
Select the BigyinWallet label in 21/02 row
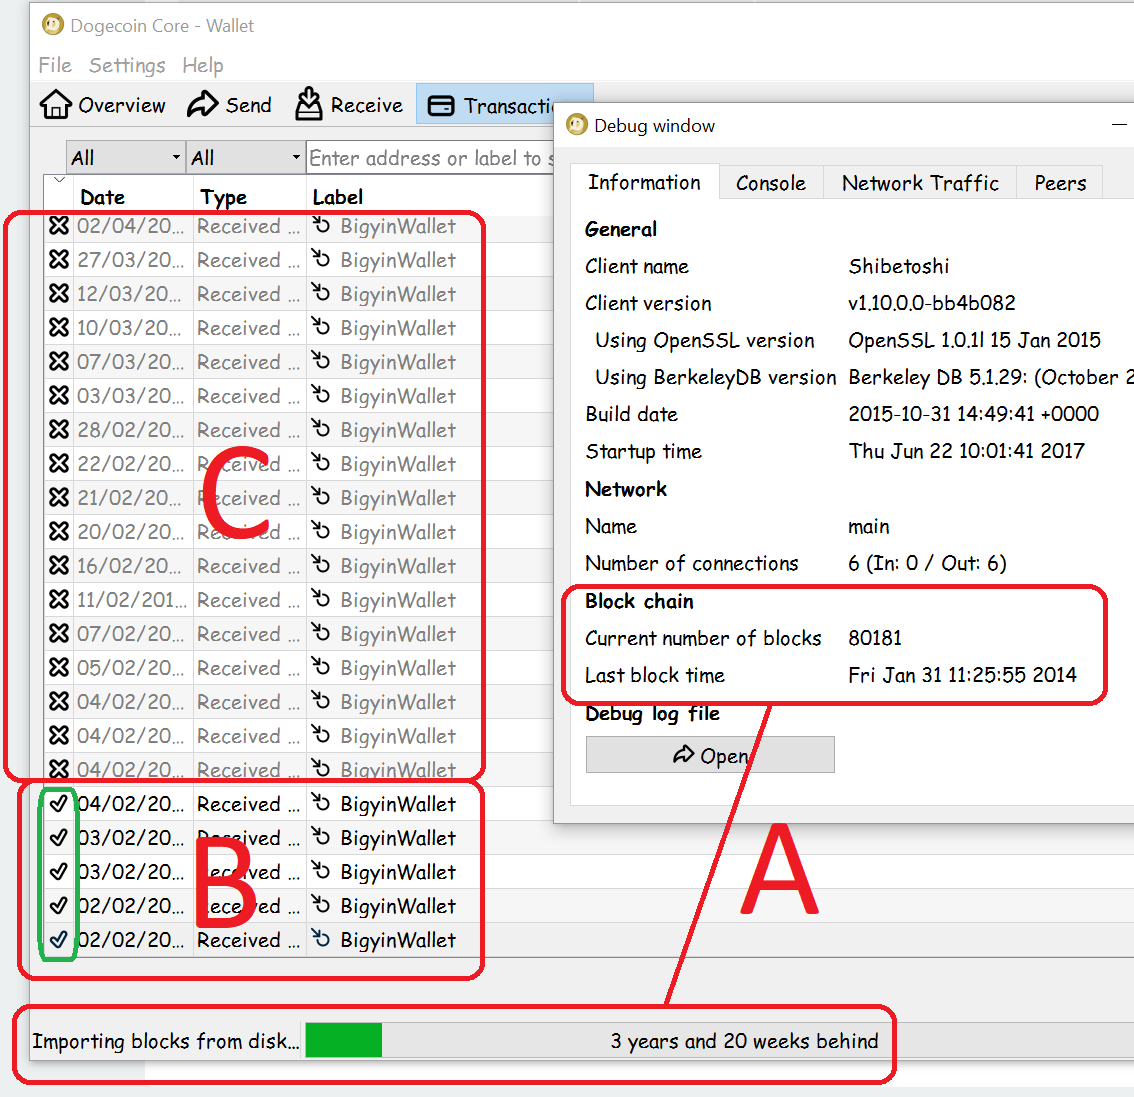tap(398, 498)
